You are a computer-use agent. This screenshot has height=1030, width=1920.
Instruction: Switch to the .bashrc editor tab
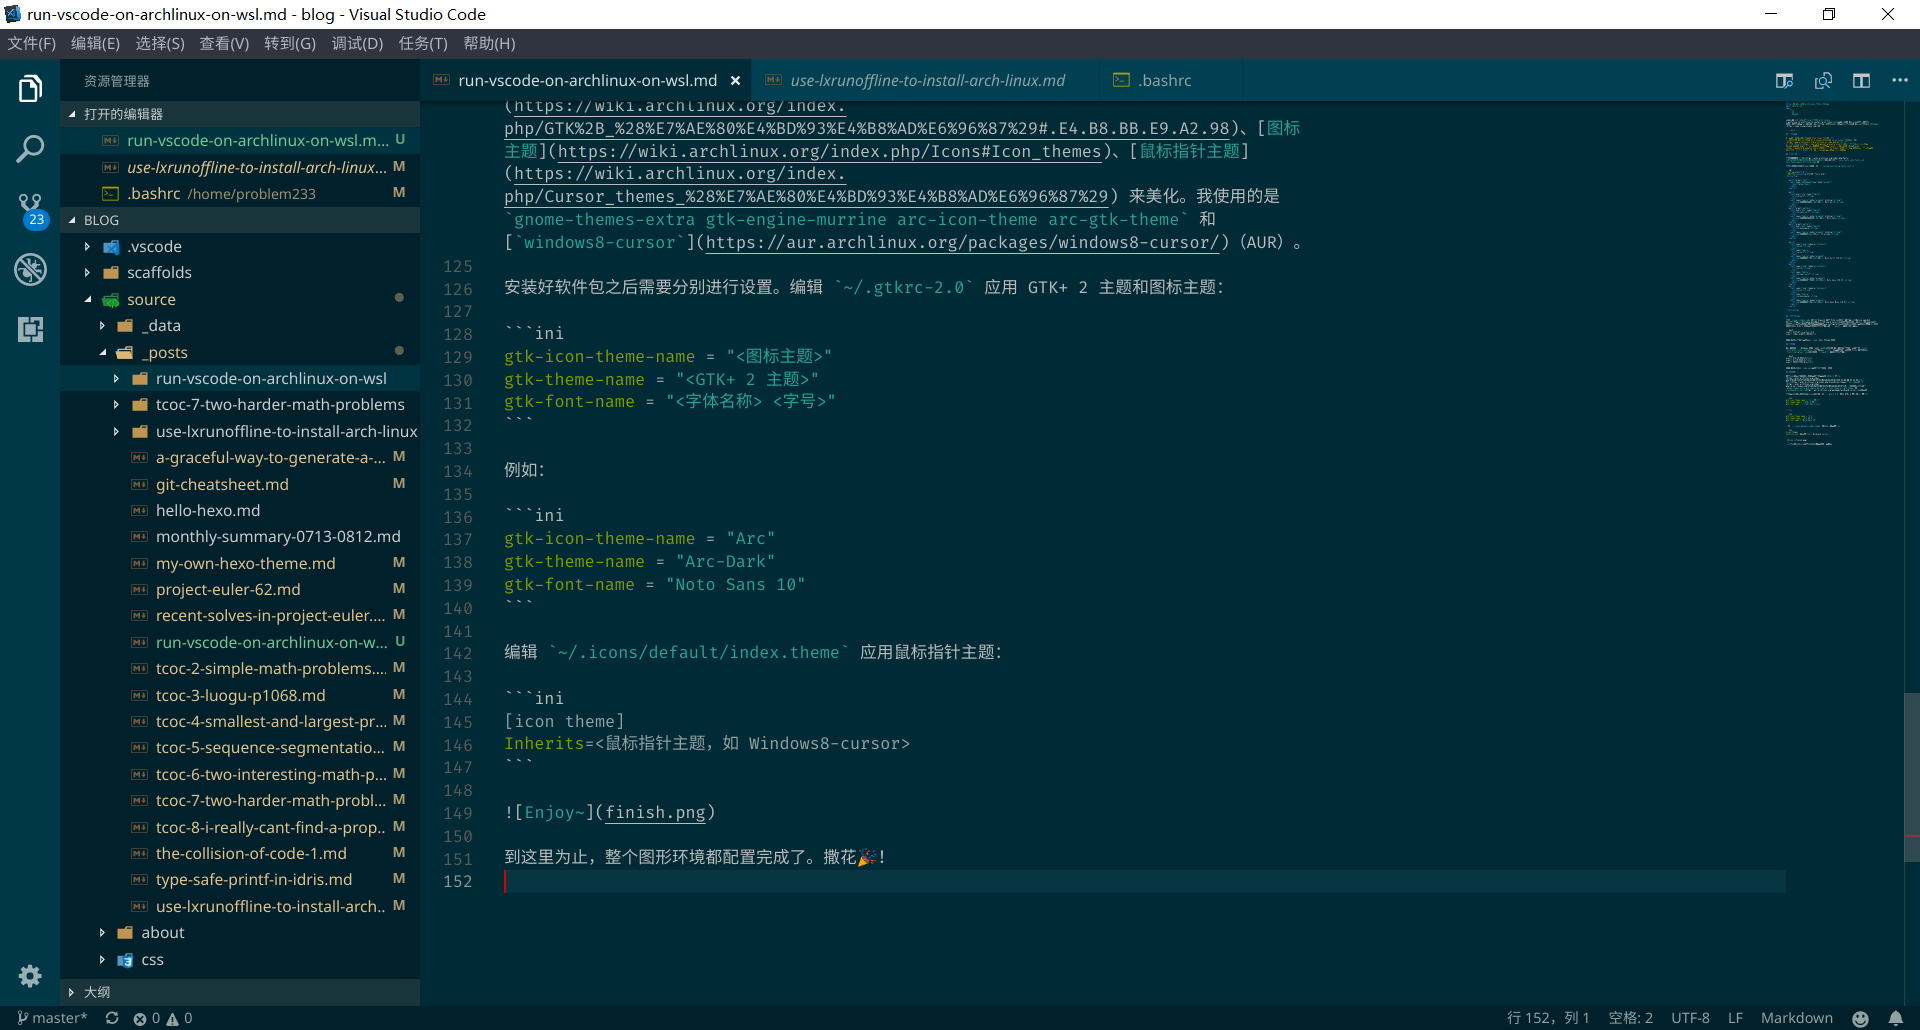pyautogui.click(x=1165, y=81)
